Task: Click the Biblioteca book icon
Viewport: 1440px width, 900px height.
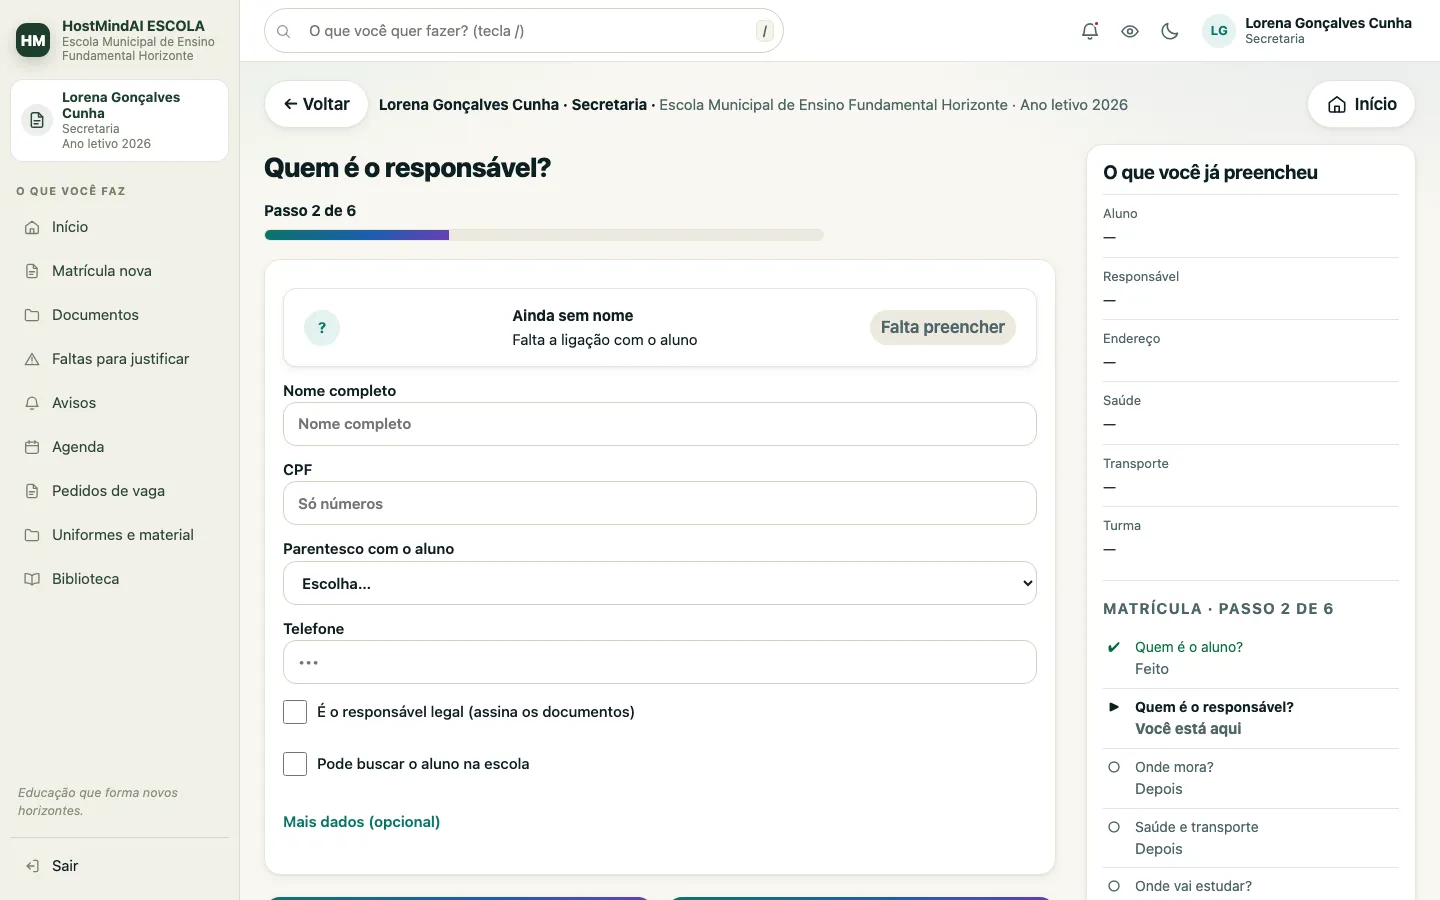Action: [32, 579]
